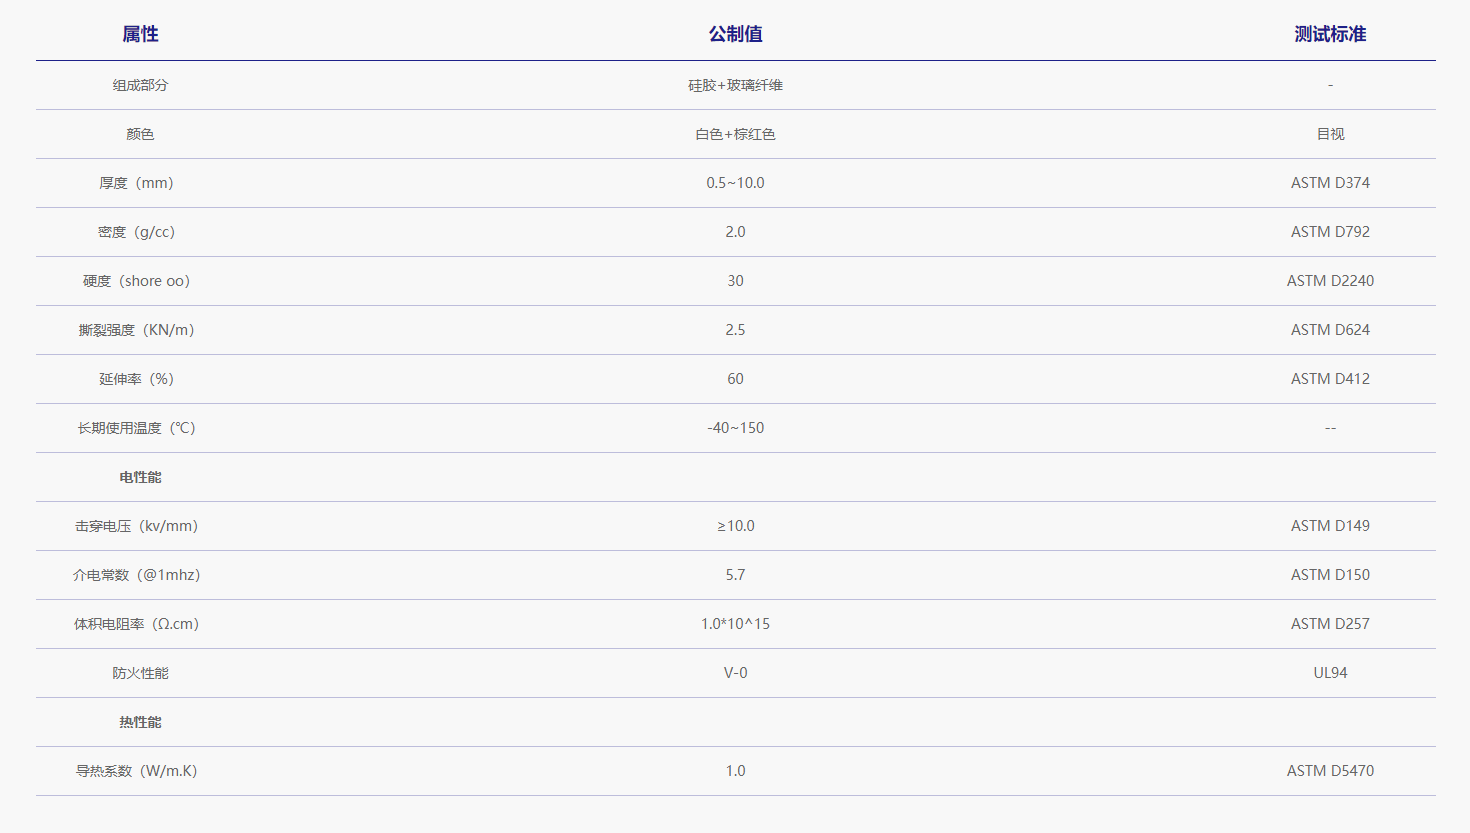Click the 电性能 section heading
The height and width of the screenshot is (833, 1470).
click(140, 477)
